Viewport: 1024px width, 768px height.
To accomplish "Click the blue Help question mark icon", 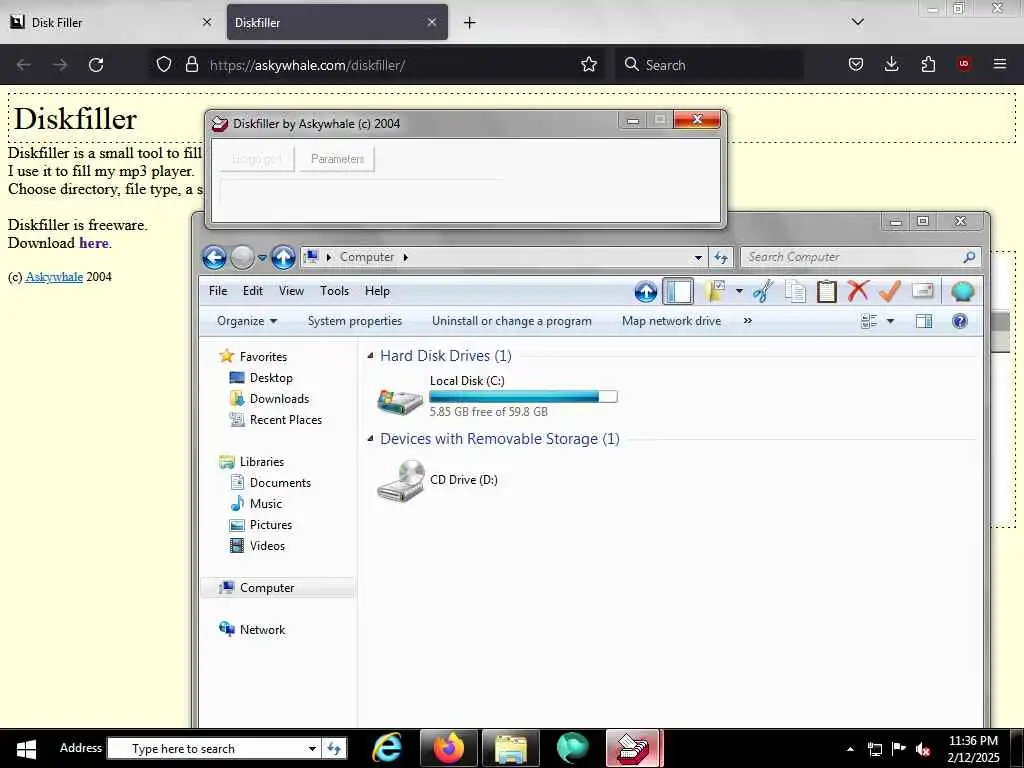I will [x=959, y=321].
